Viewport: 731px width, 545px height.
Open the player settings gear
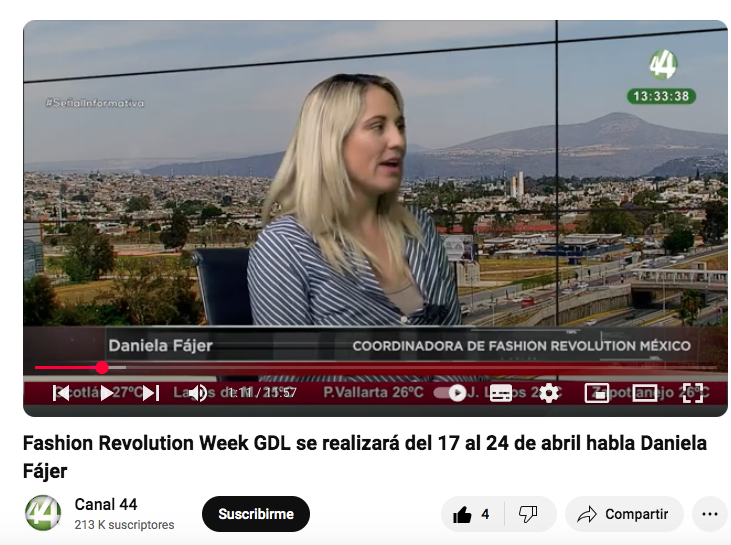click(x=548, y=393)
